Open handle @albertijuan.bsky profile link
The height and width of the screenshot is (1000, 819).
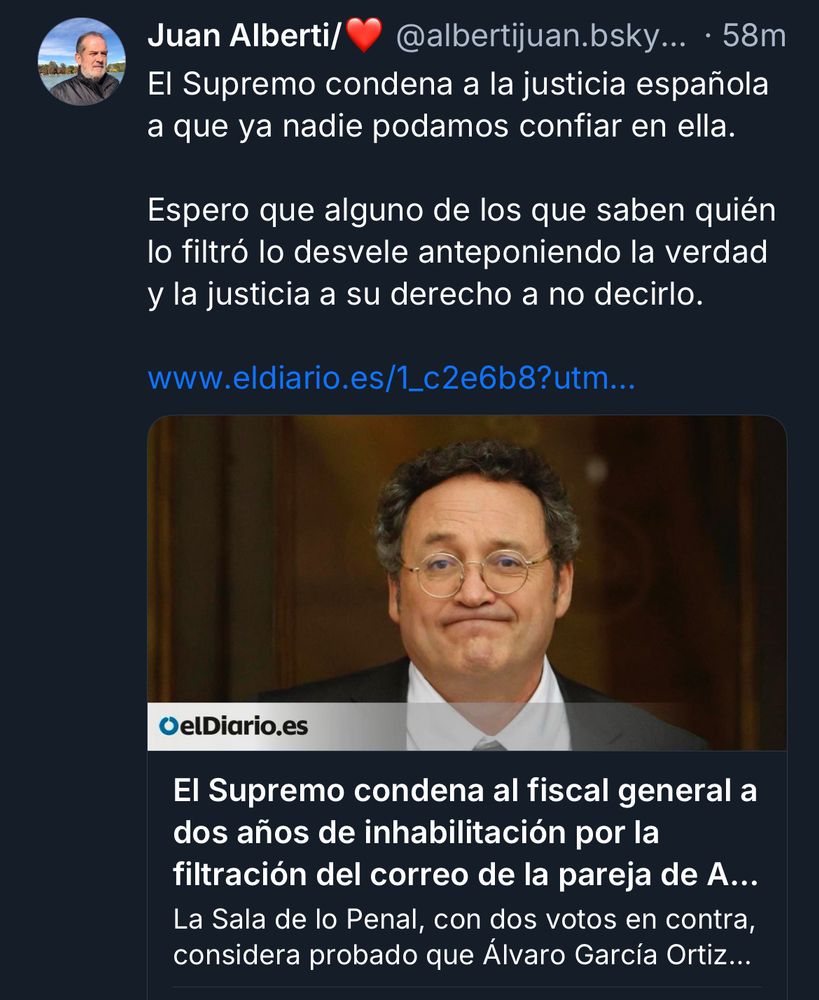pos(541,36)
